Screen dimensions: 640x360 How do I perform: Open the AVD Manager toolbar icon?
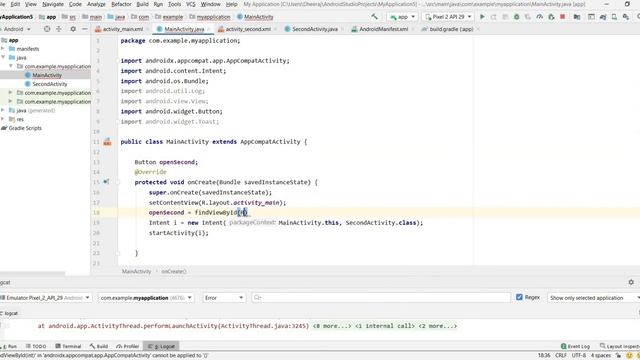point(614,17)
